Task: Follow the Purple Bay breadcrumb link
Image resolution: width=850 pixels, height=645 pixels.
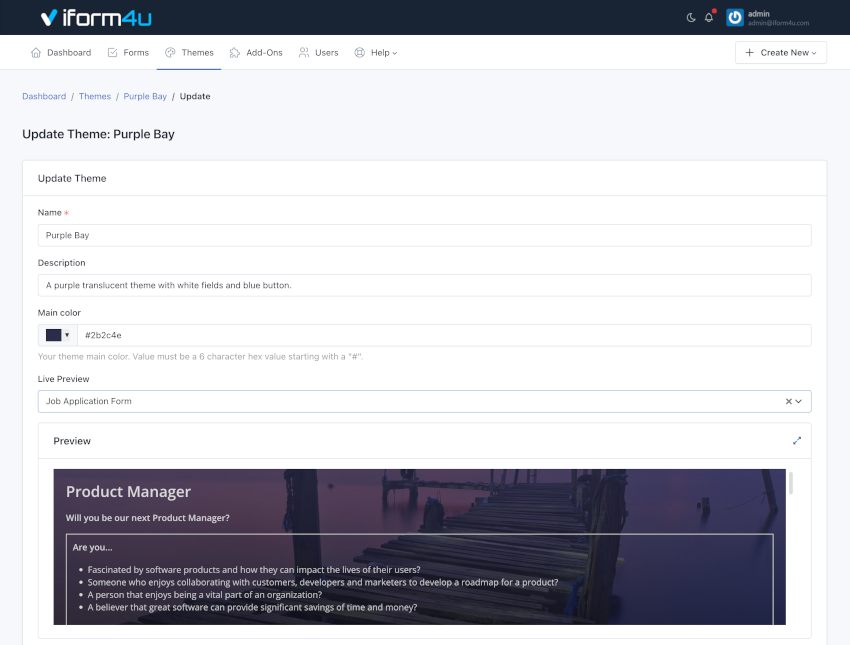Action: [x=144, y=96]
